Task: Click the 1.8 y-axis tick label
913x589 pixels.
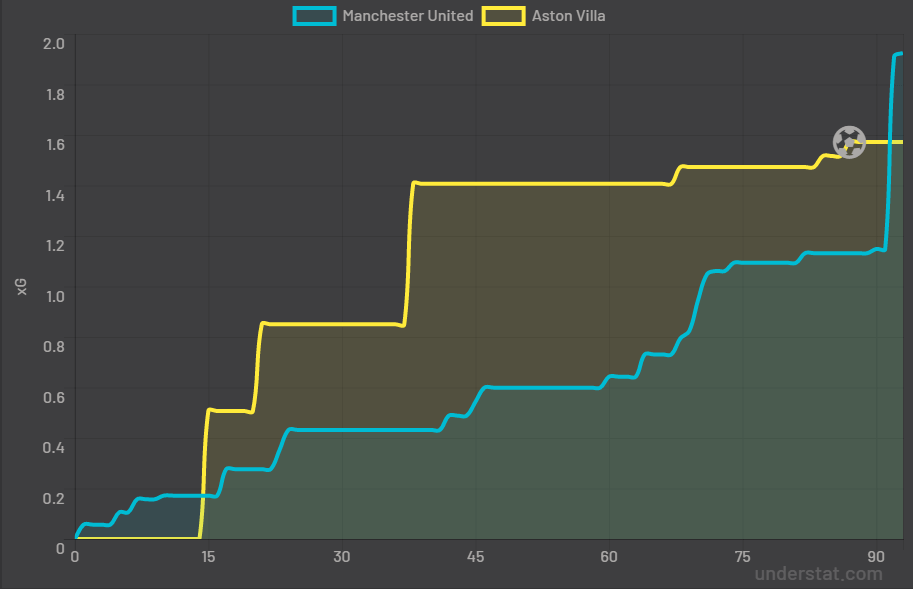Action: click(53, 94)
